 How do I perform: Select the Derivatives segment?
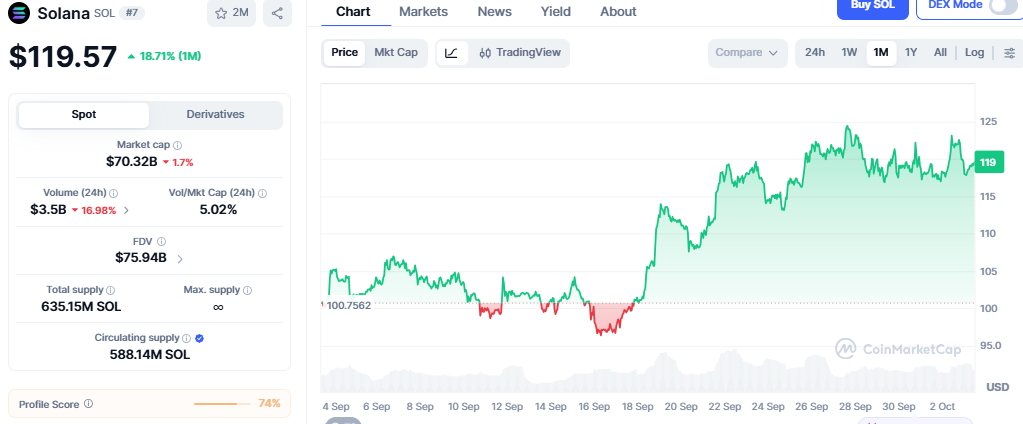click(215, 115)
